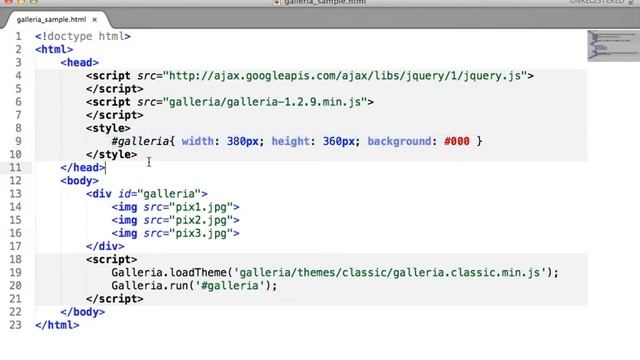Image resolution: width=640 pixels, height=360 pixels.
Task: Click the #galleria CSS selector
Action: [140, 141]
